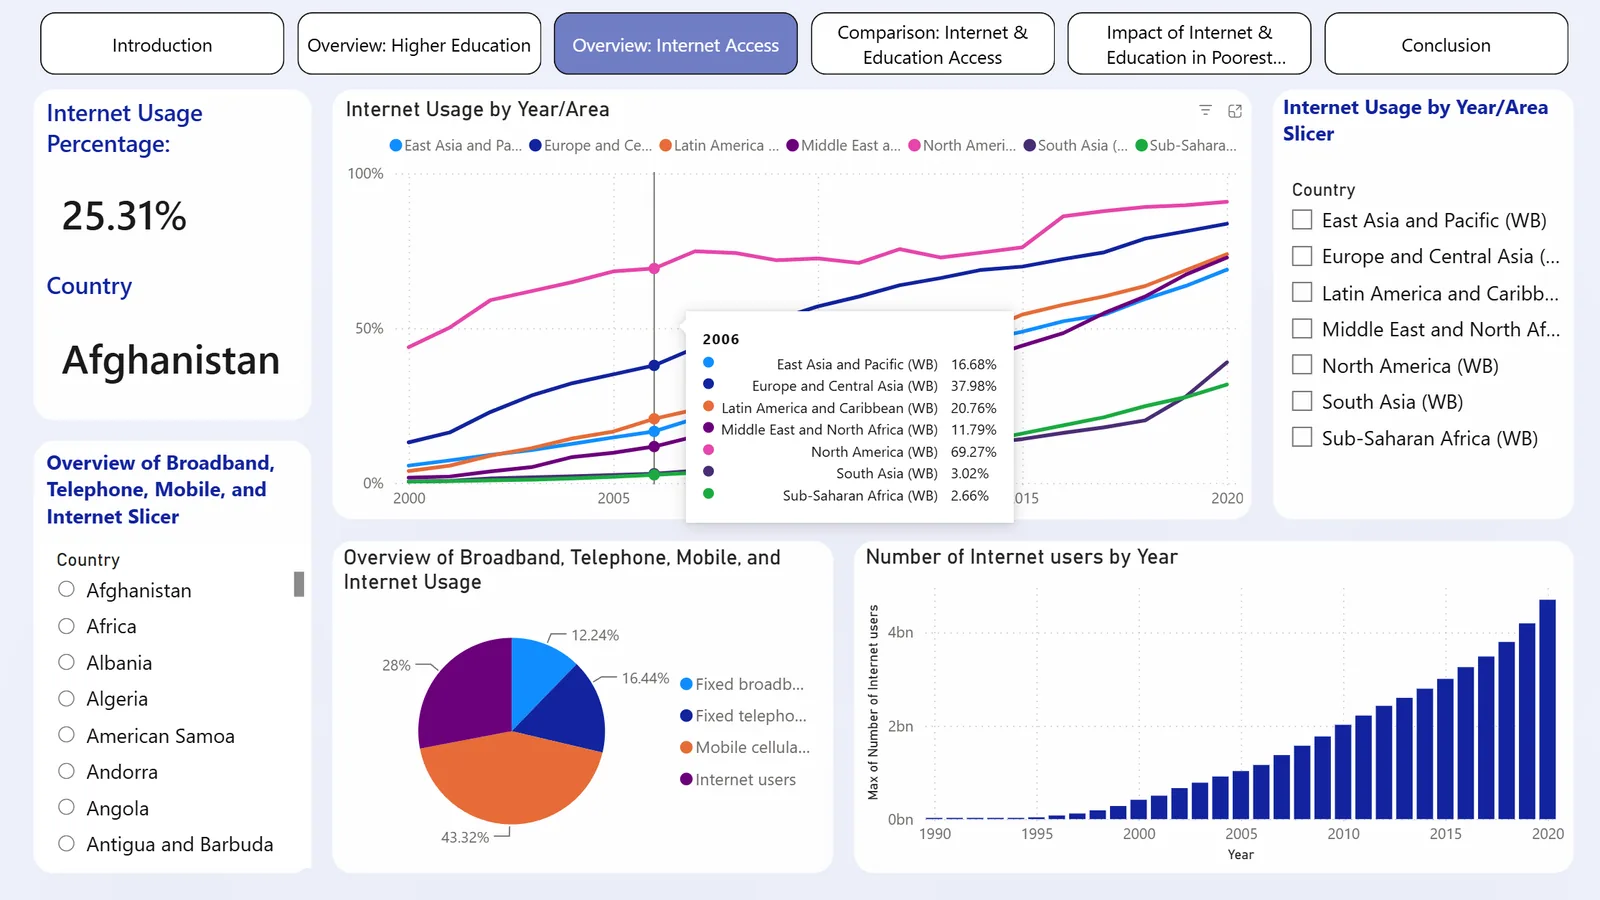This screenshot has height=900, width=1600.
Task: Pick Algeria radio button
Action: tap(66, 698)
